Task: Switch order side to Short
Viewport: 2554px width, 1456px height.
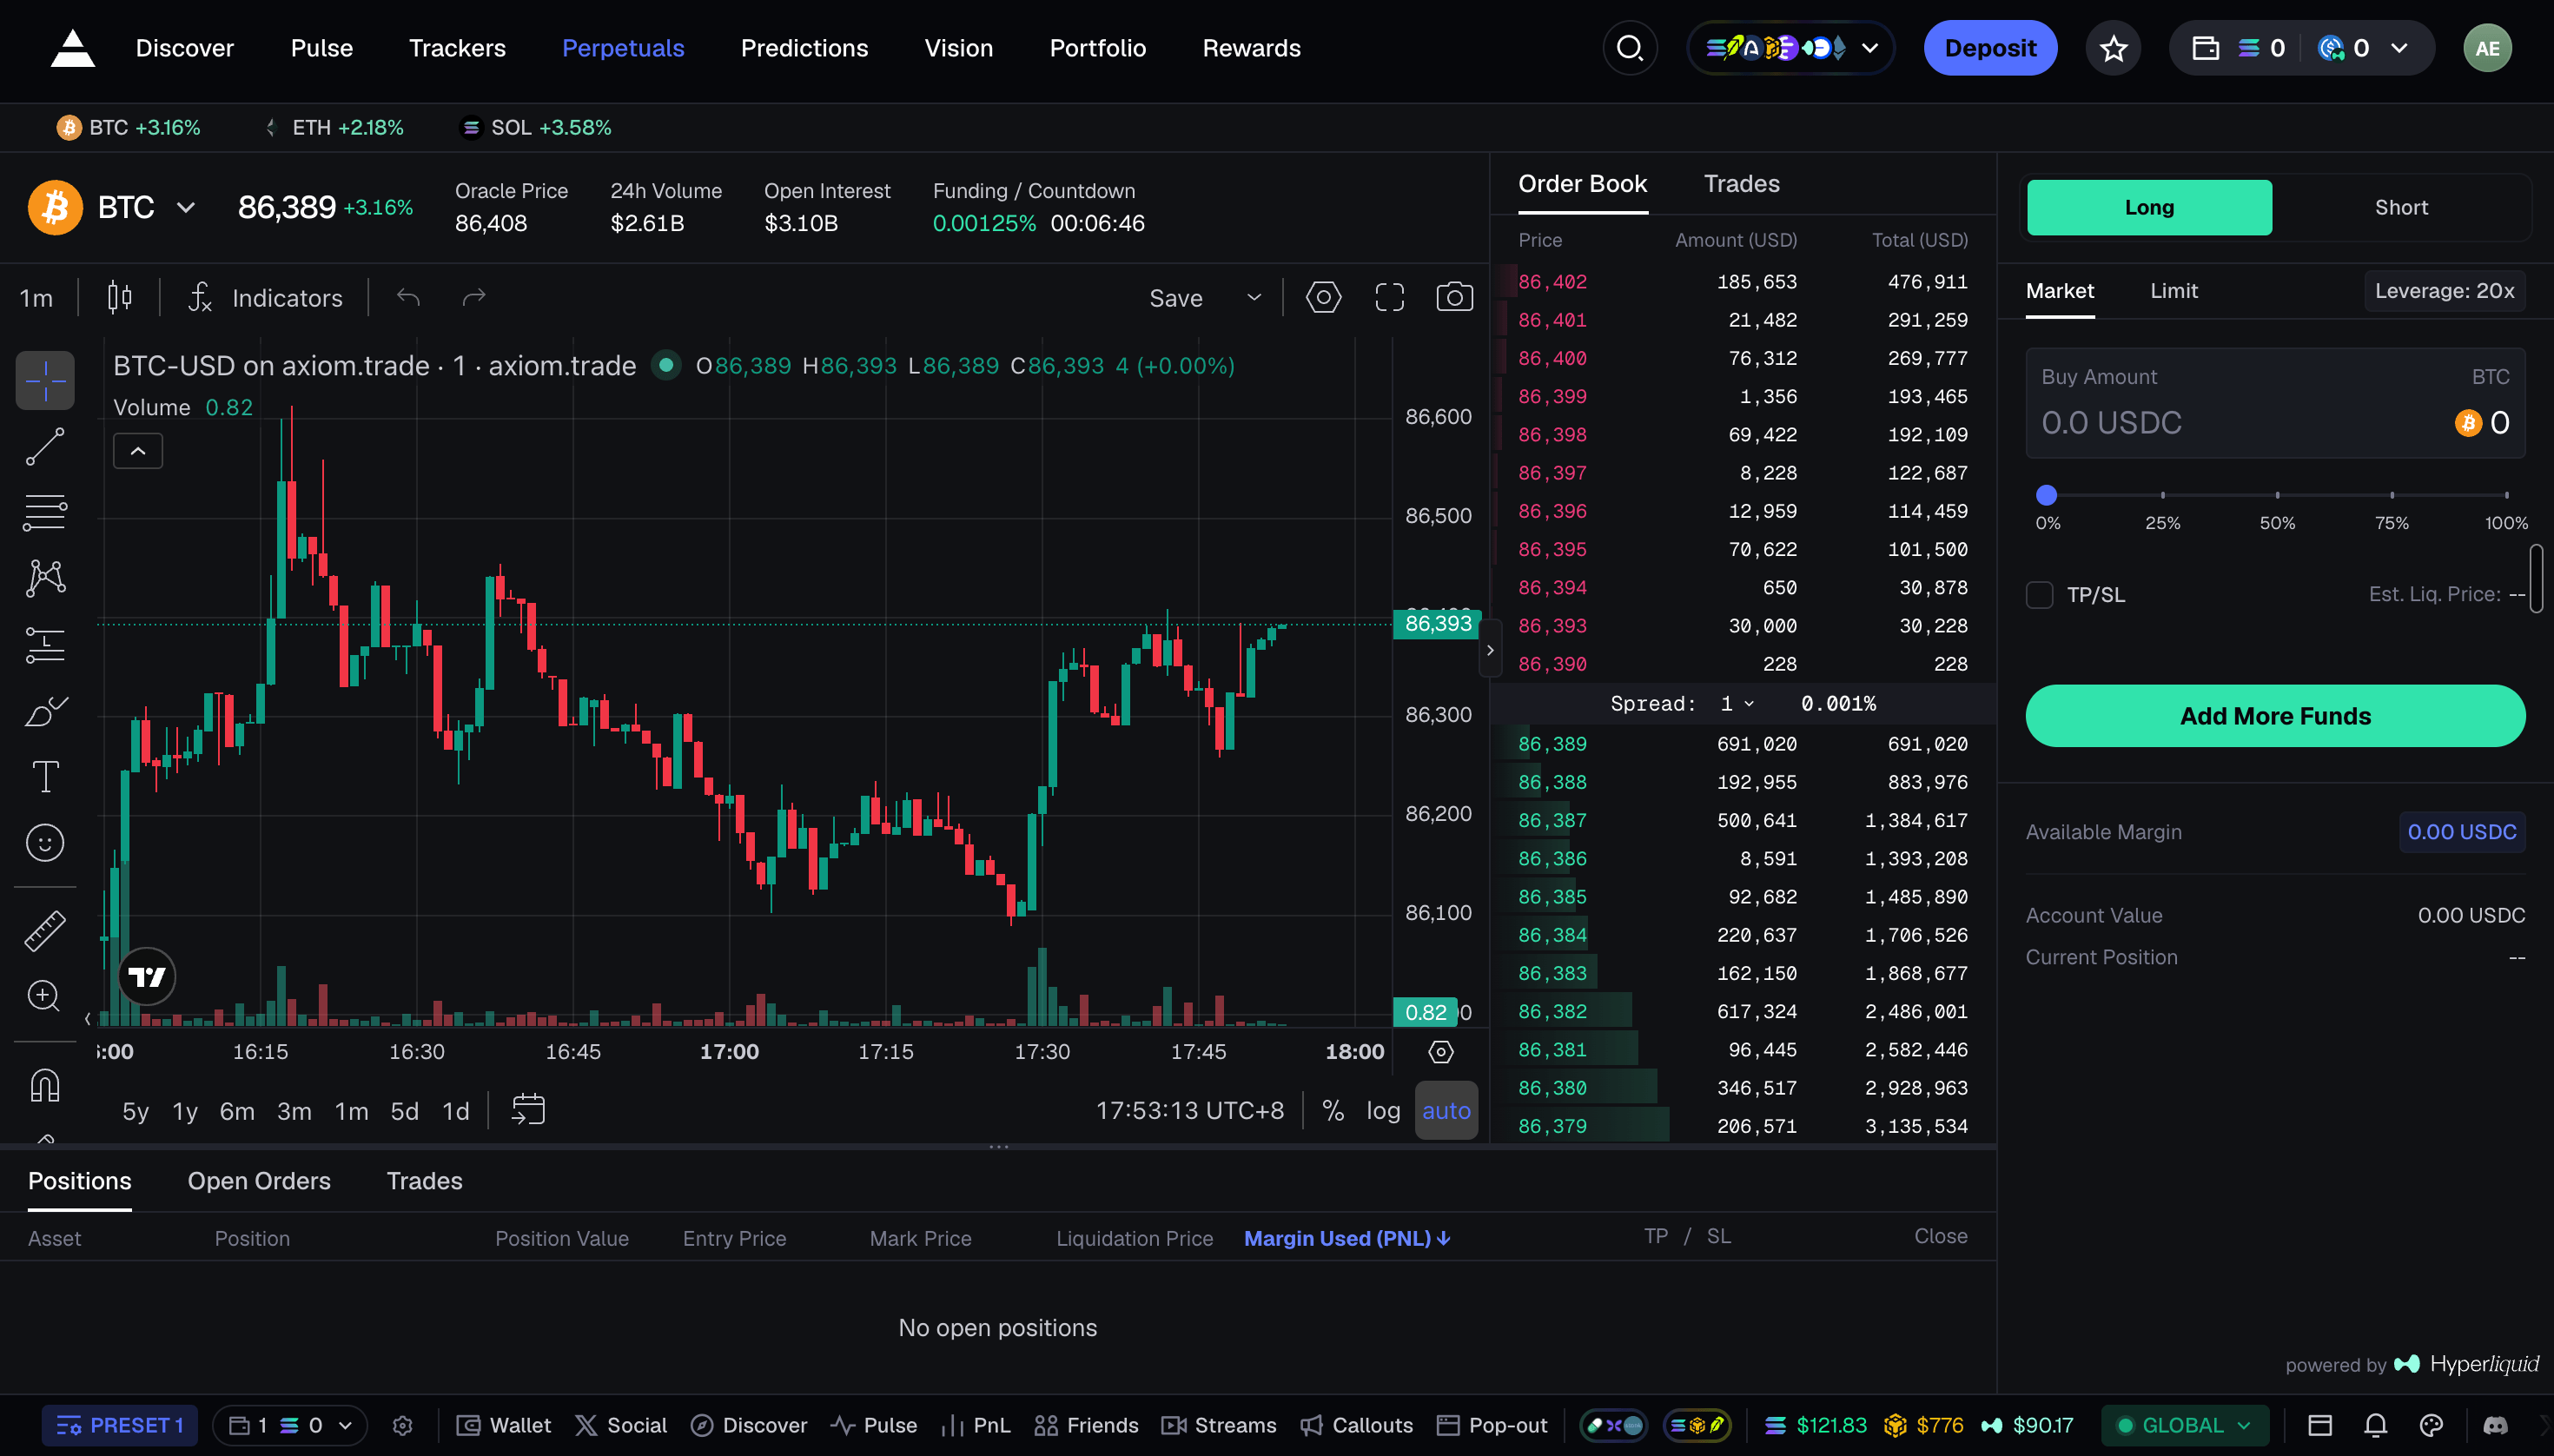Action: click(2400, 207)
